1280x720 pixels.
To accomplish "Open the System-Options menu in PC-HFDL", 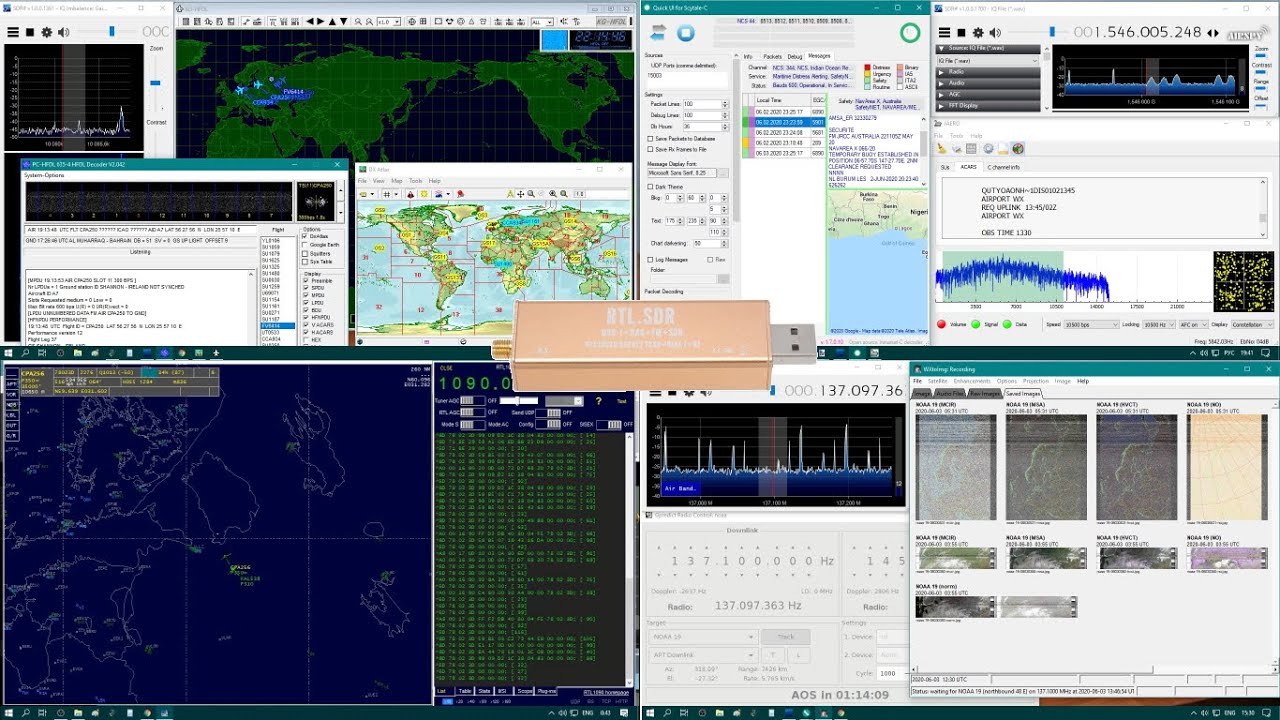I will tap(44, 175).
